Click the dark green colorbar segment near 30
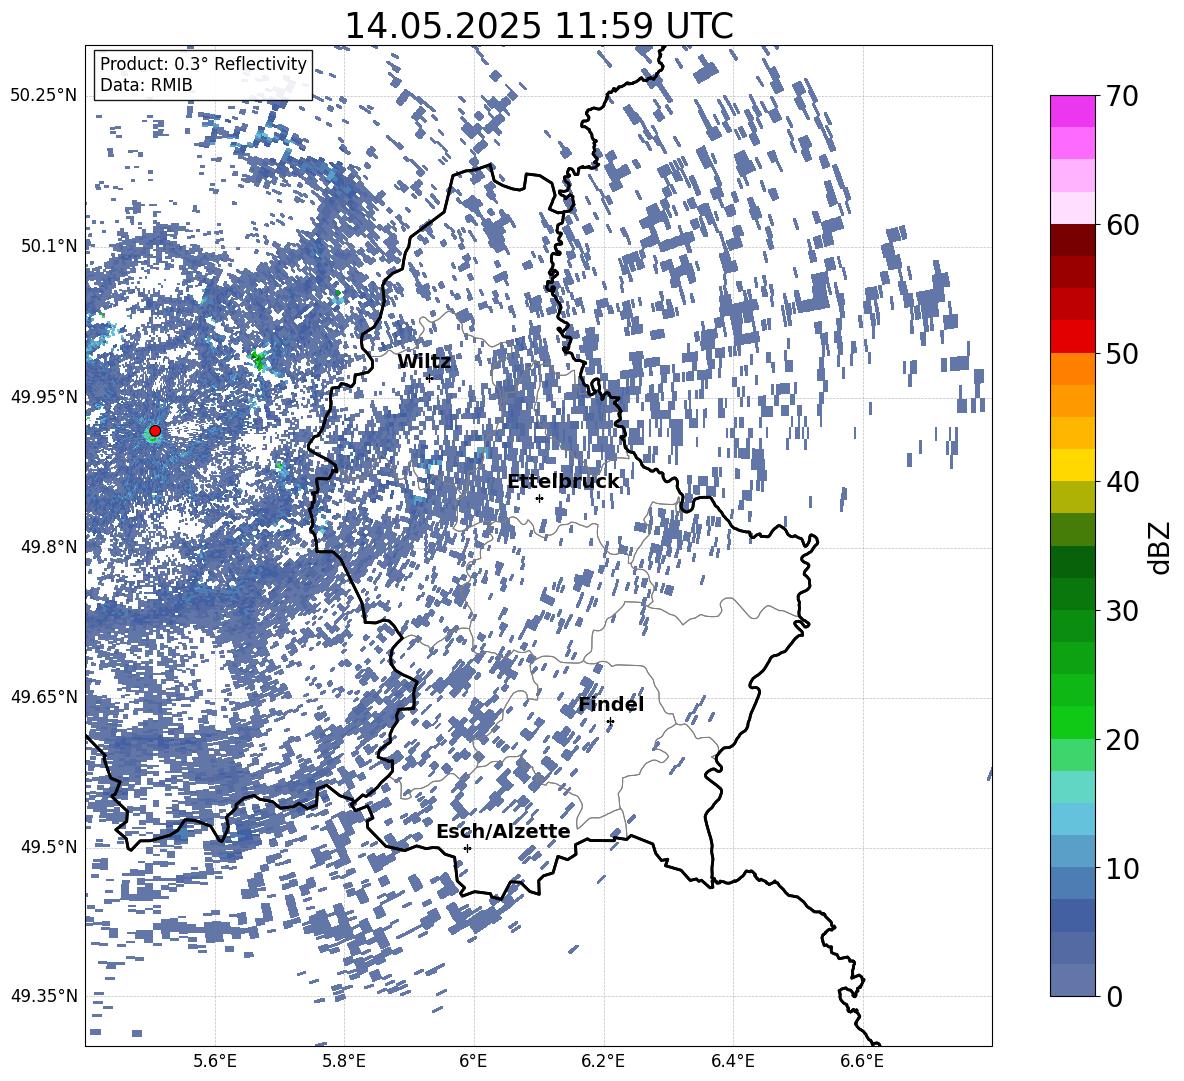The width and height of the screenshot is (1184, 1081). pyautogui.click(x=1072, y=594)
